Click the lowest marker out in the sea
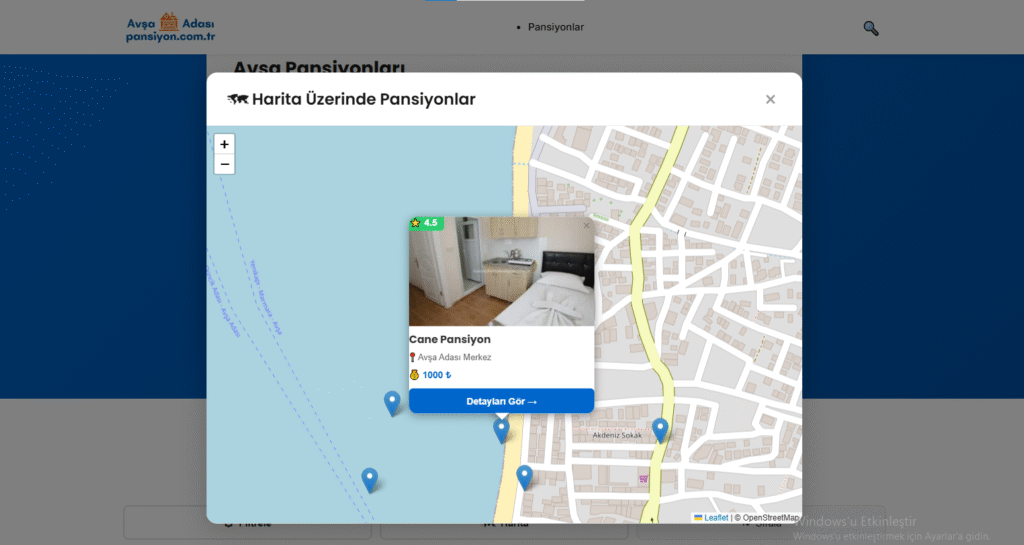The width and height of the screenshot is (1024, 545). point(370,479)
